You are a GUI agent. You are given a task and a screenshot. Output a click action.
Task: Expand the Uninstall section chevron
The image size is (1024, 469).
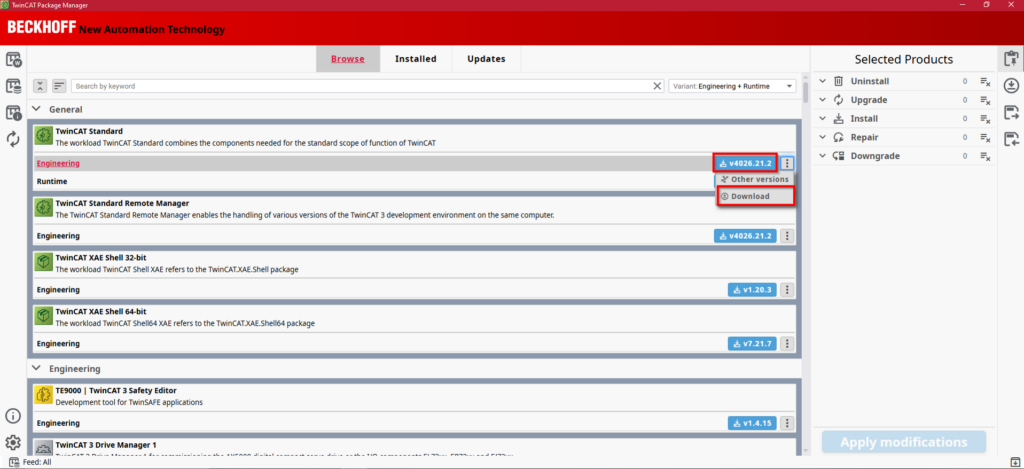(822, 82)
